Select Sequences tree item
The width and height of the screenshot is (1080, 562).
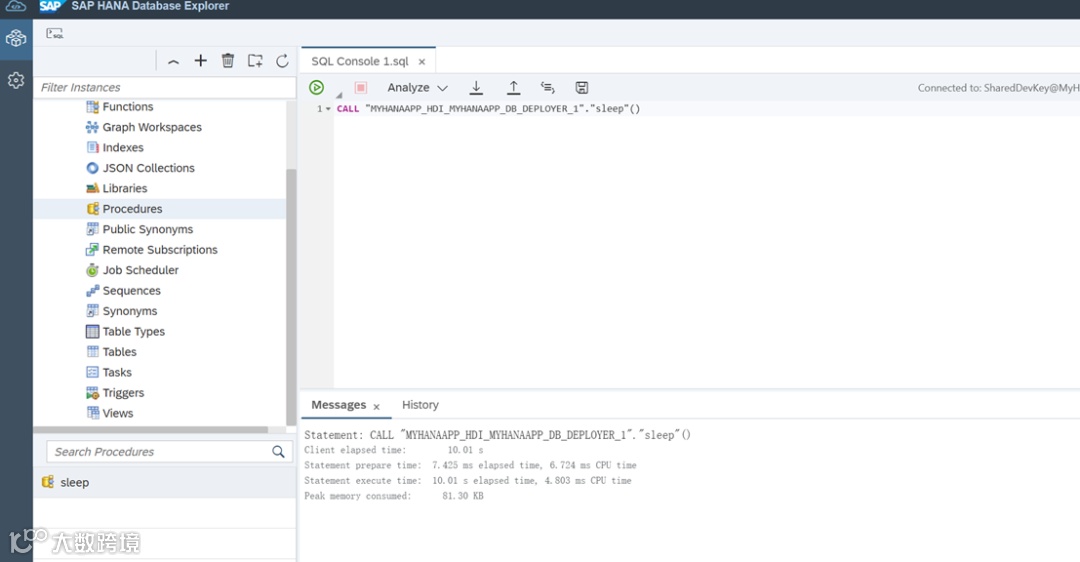[x=132, y=291]
